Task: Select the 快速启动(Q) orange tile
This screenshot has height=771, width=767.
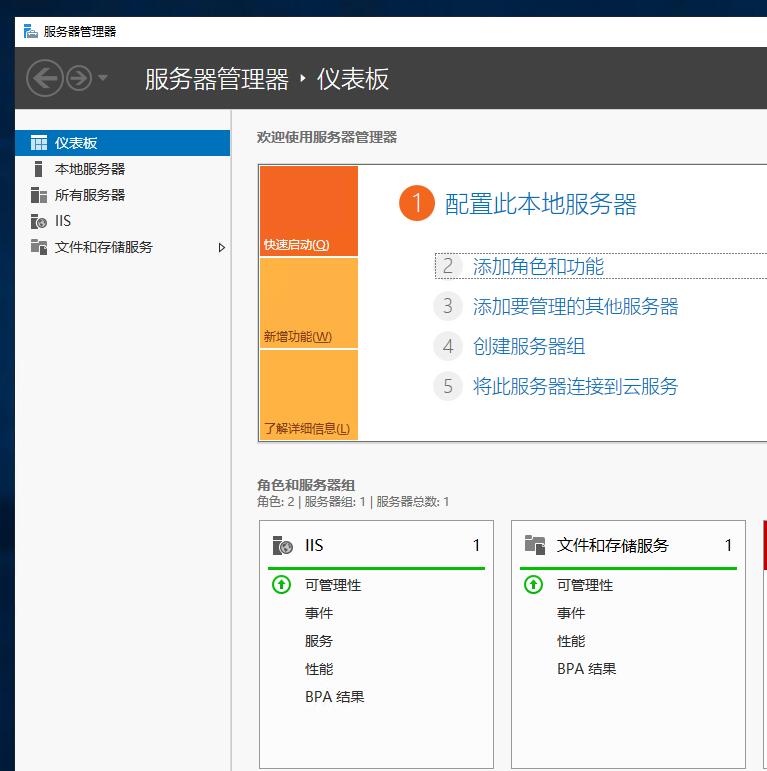Action: click(x=309, y=211)
